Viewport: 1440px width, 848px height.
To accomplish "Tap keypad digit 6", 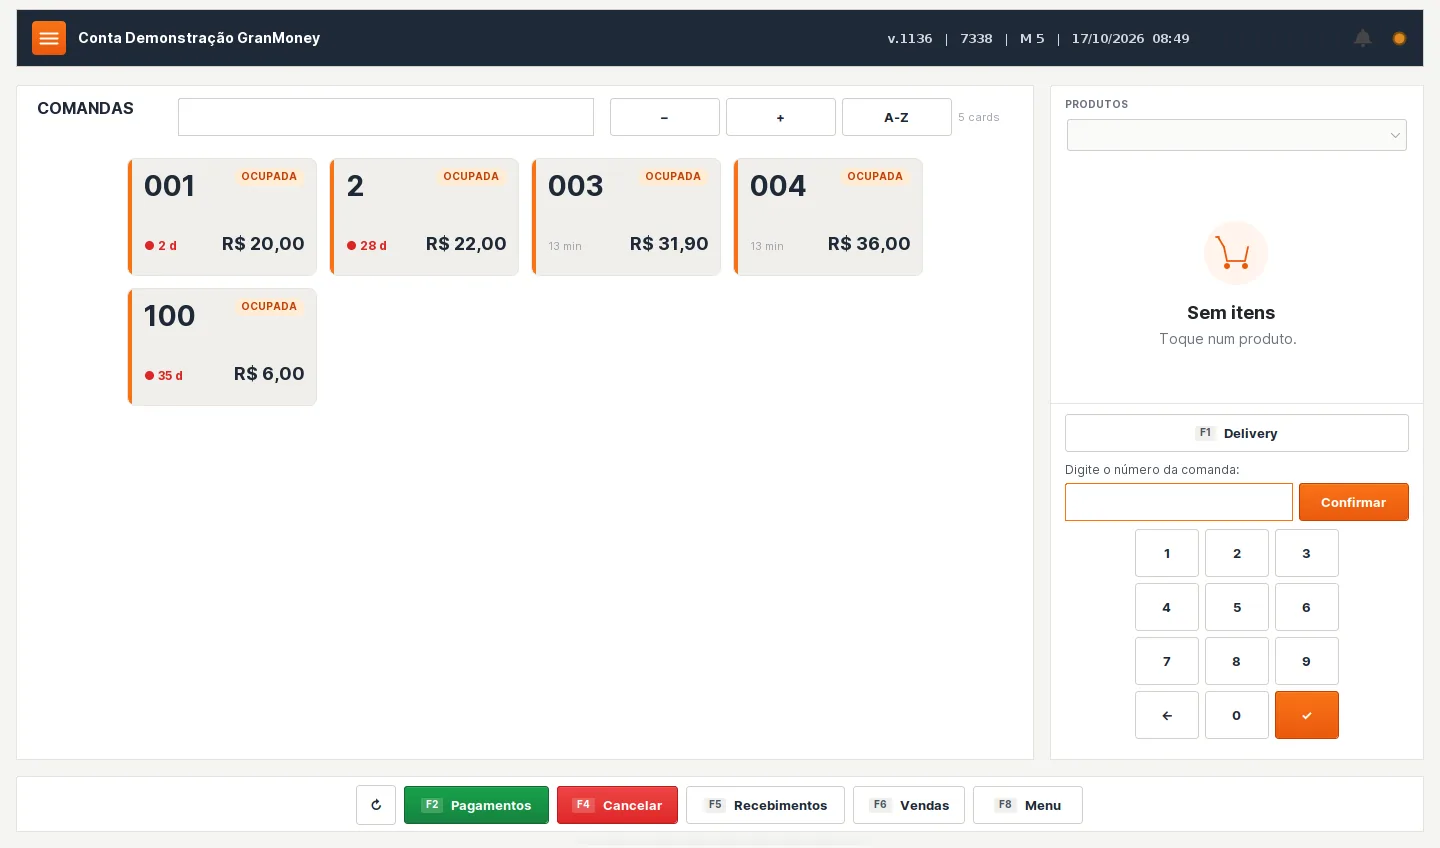I will click(x=1307, y=607).
